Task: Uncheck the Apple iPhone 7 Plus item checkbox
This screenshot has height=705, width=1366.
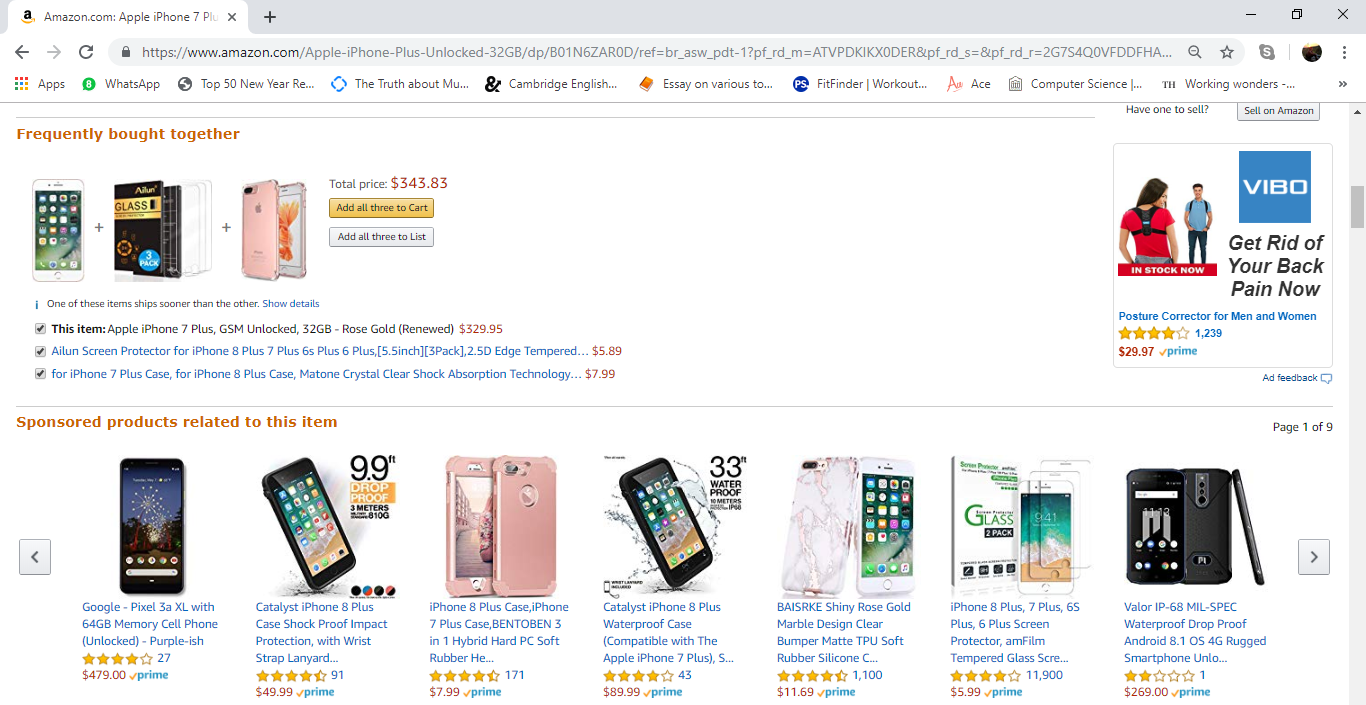Action: tap(40, 328)
